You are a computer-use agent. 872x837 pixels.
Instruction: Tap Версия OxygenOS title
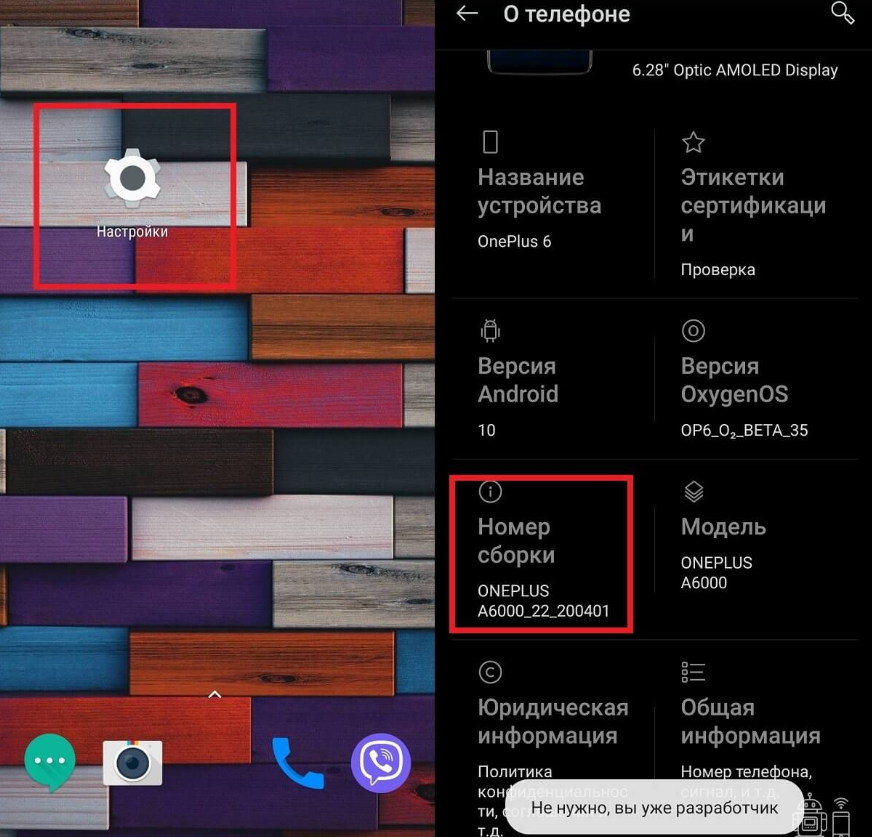pyautogui.click(x=734, y=380)
